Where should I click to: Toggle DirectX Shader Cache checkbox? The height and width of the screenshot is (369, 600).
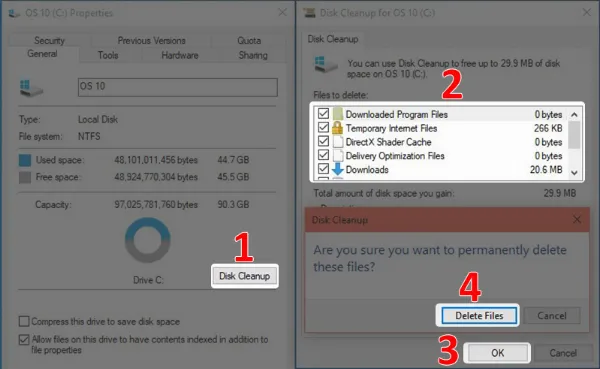pos(323,141)
